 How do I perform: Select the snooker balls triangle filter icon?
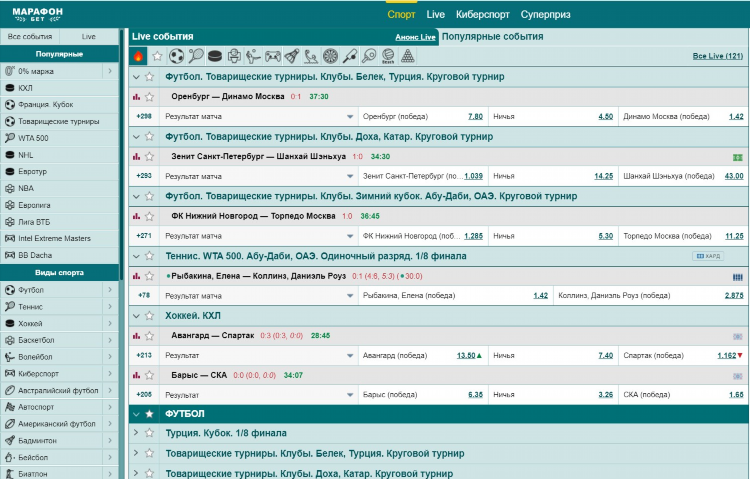(x=408, y=56)
